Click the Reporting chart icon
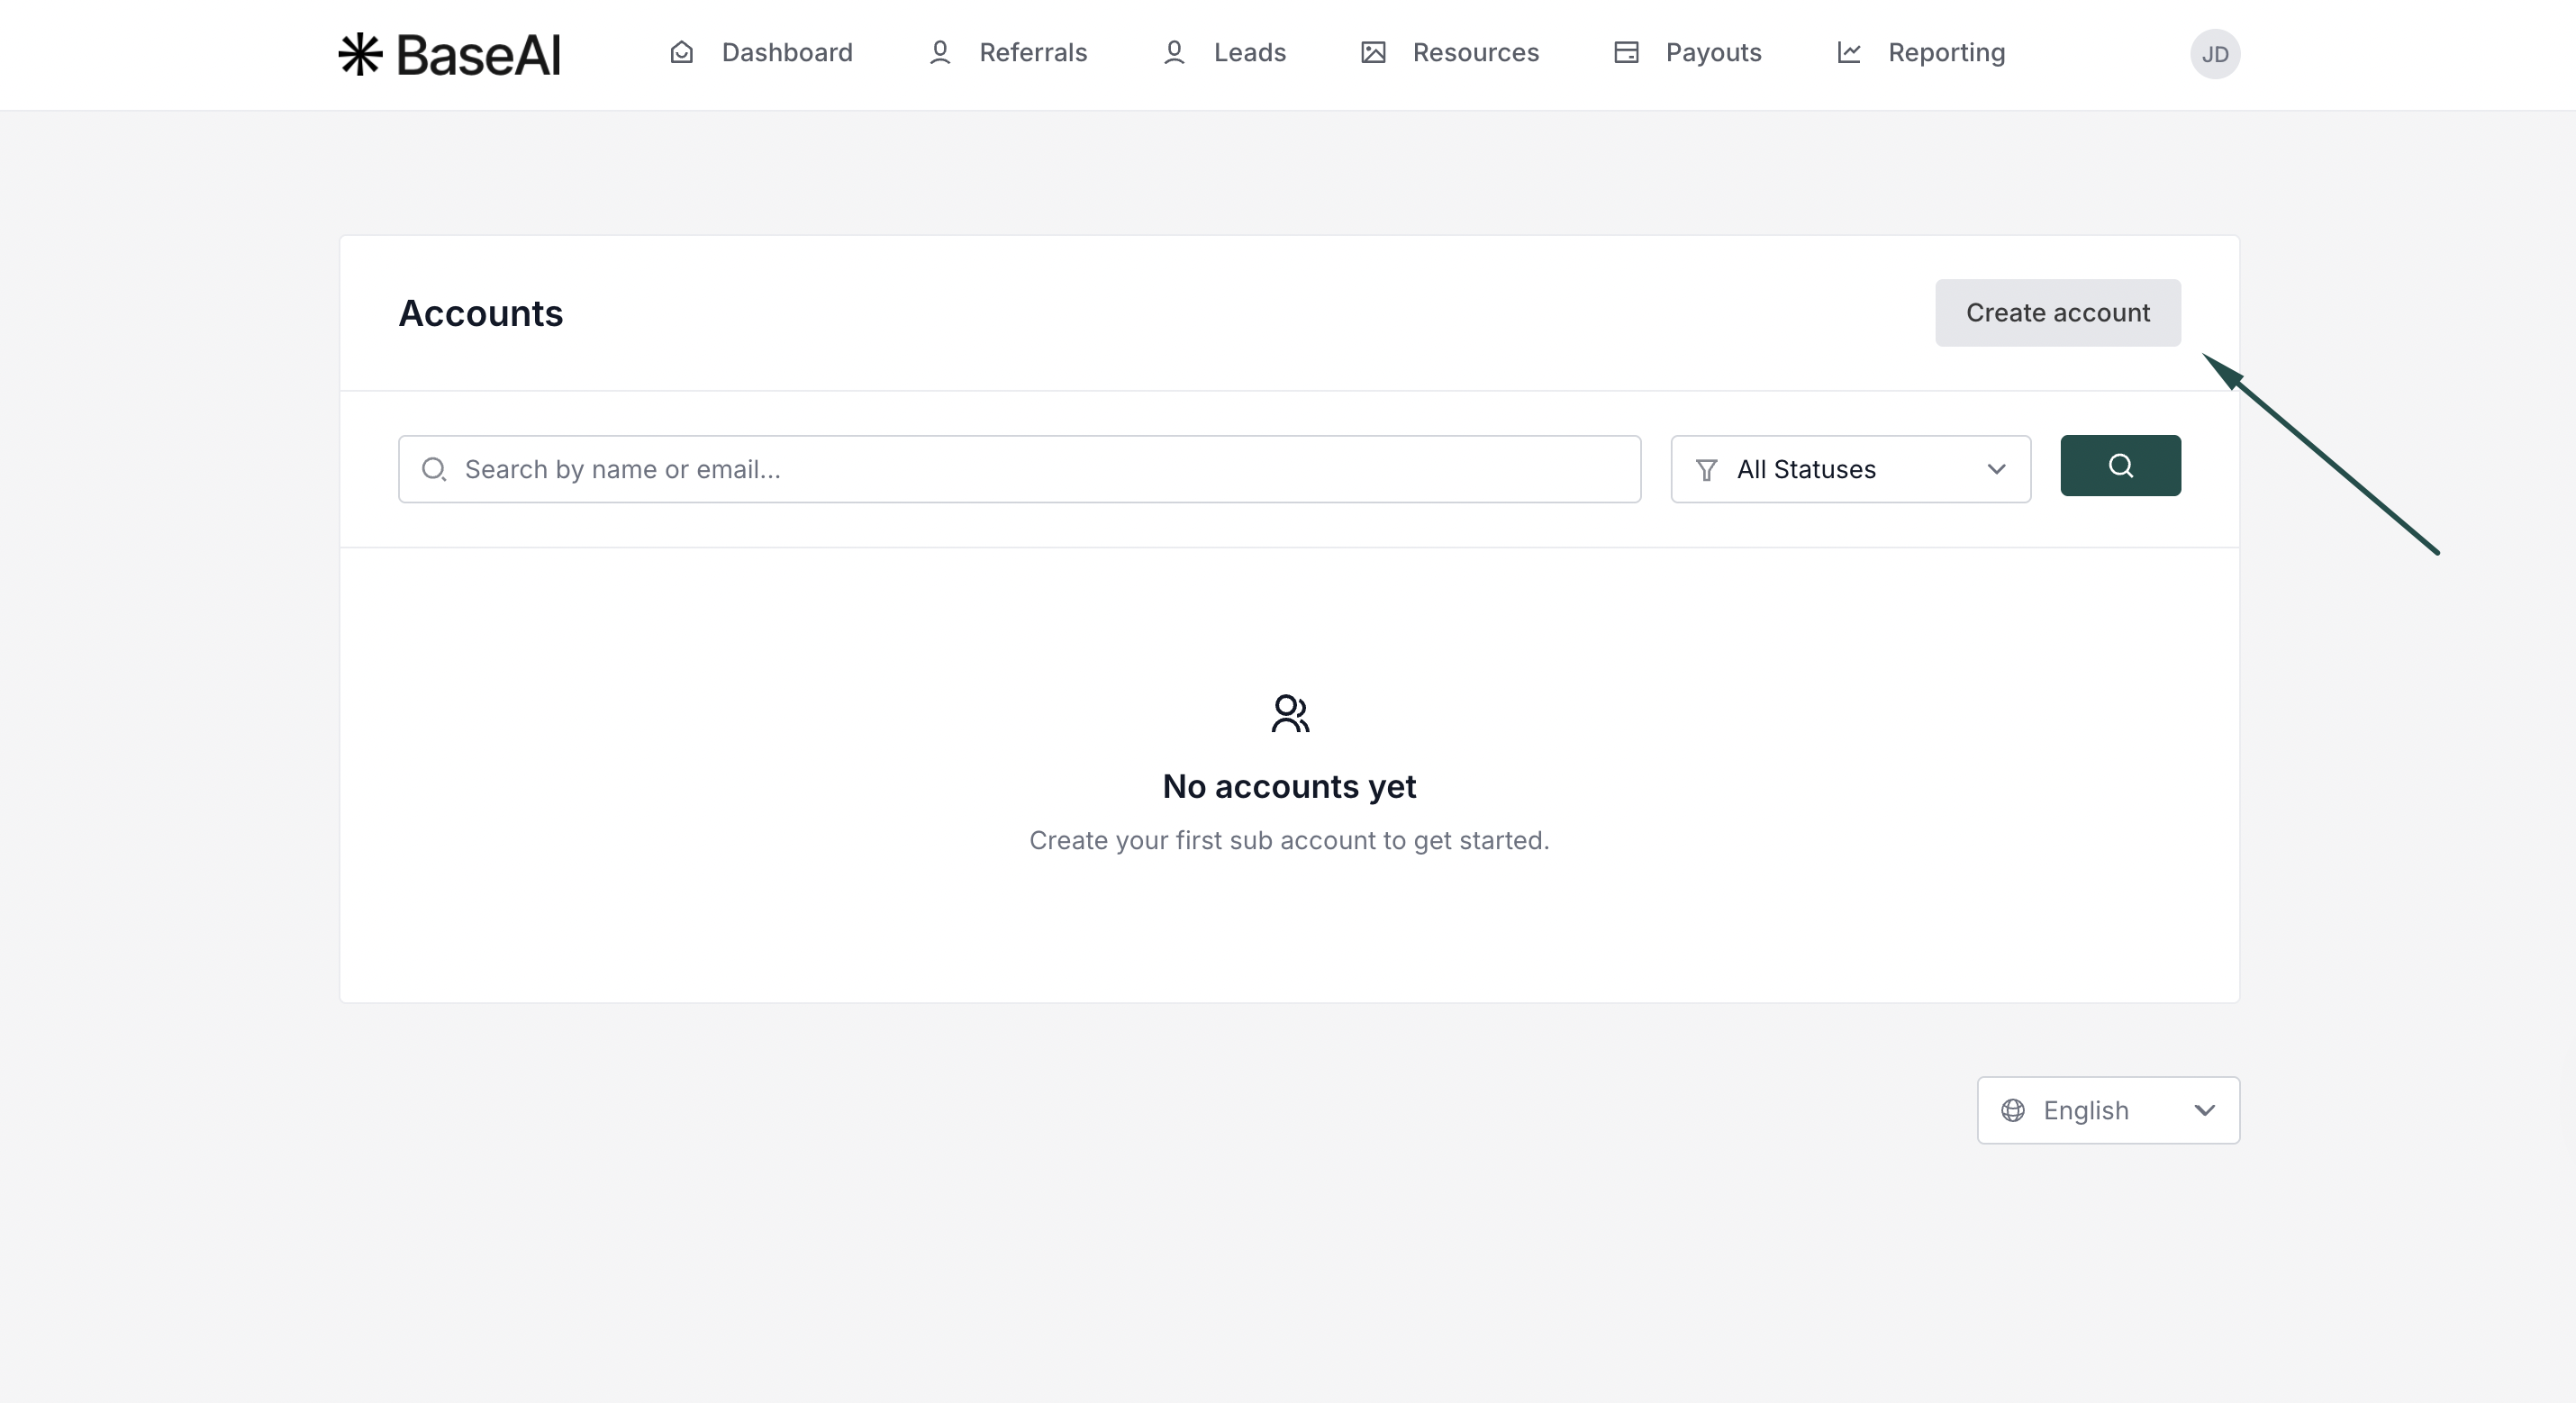 [x=1849, y=52]
